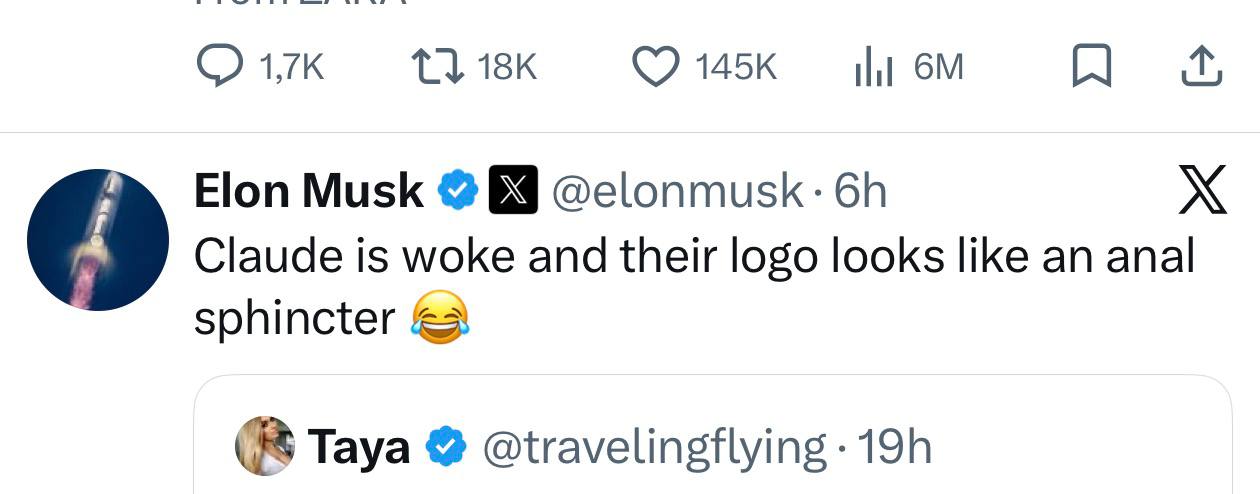Click the 145K likes count
Viewport: 1260px width, 494px height.
[735, 67]
